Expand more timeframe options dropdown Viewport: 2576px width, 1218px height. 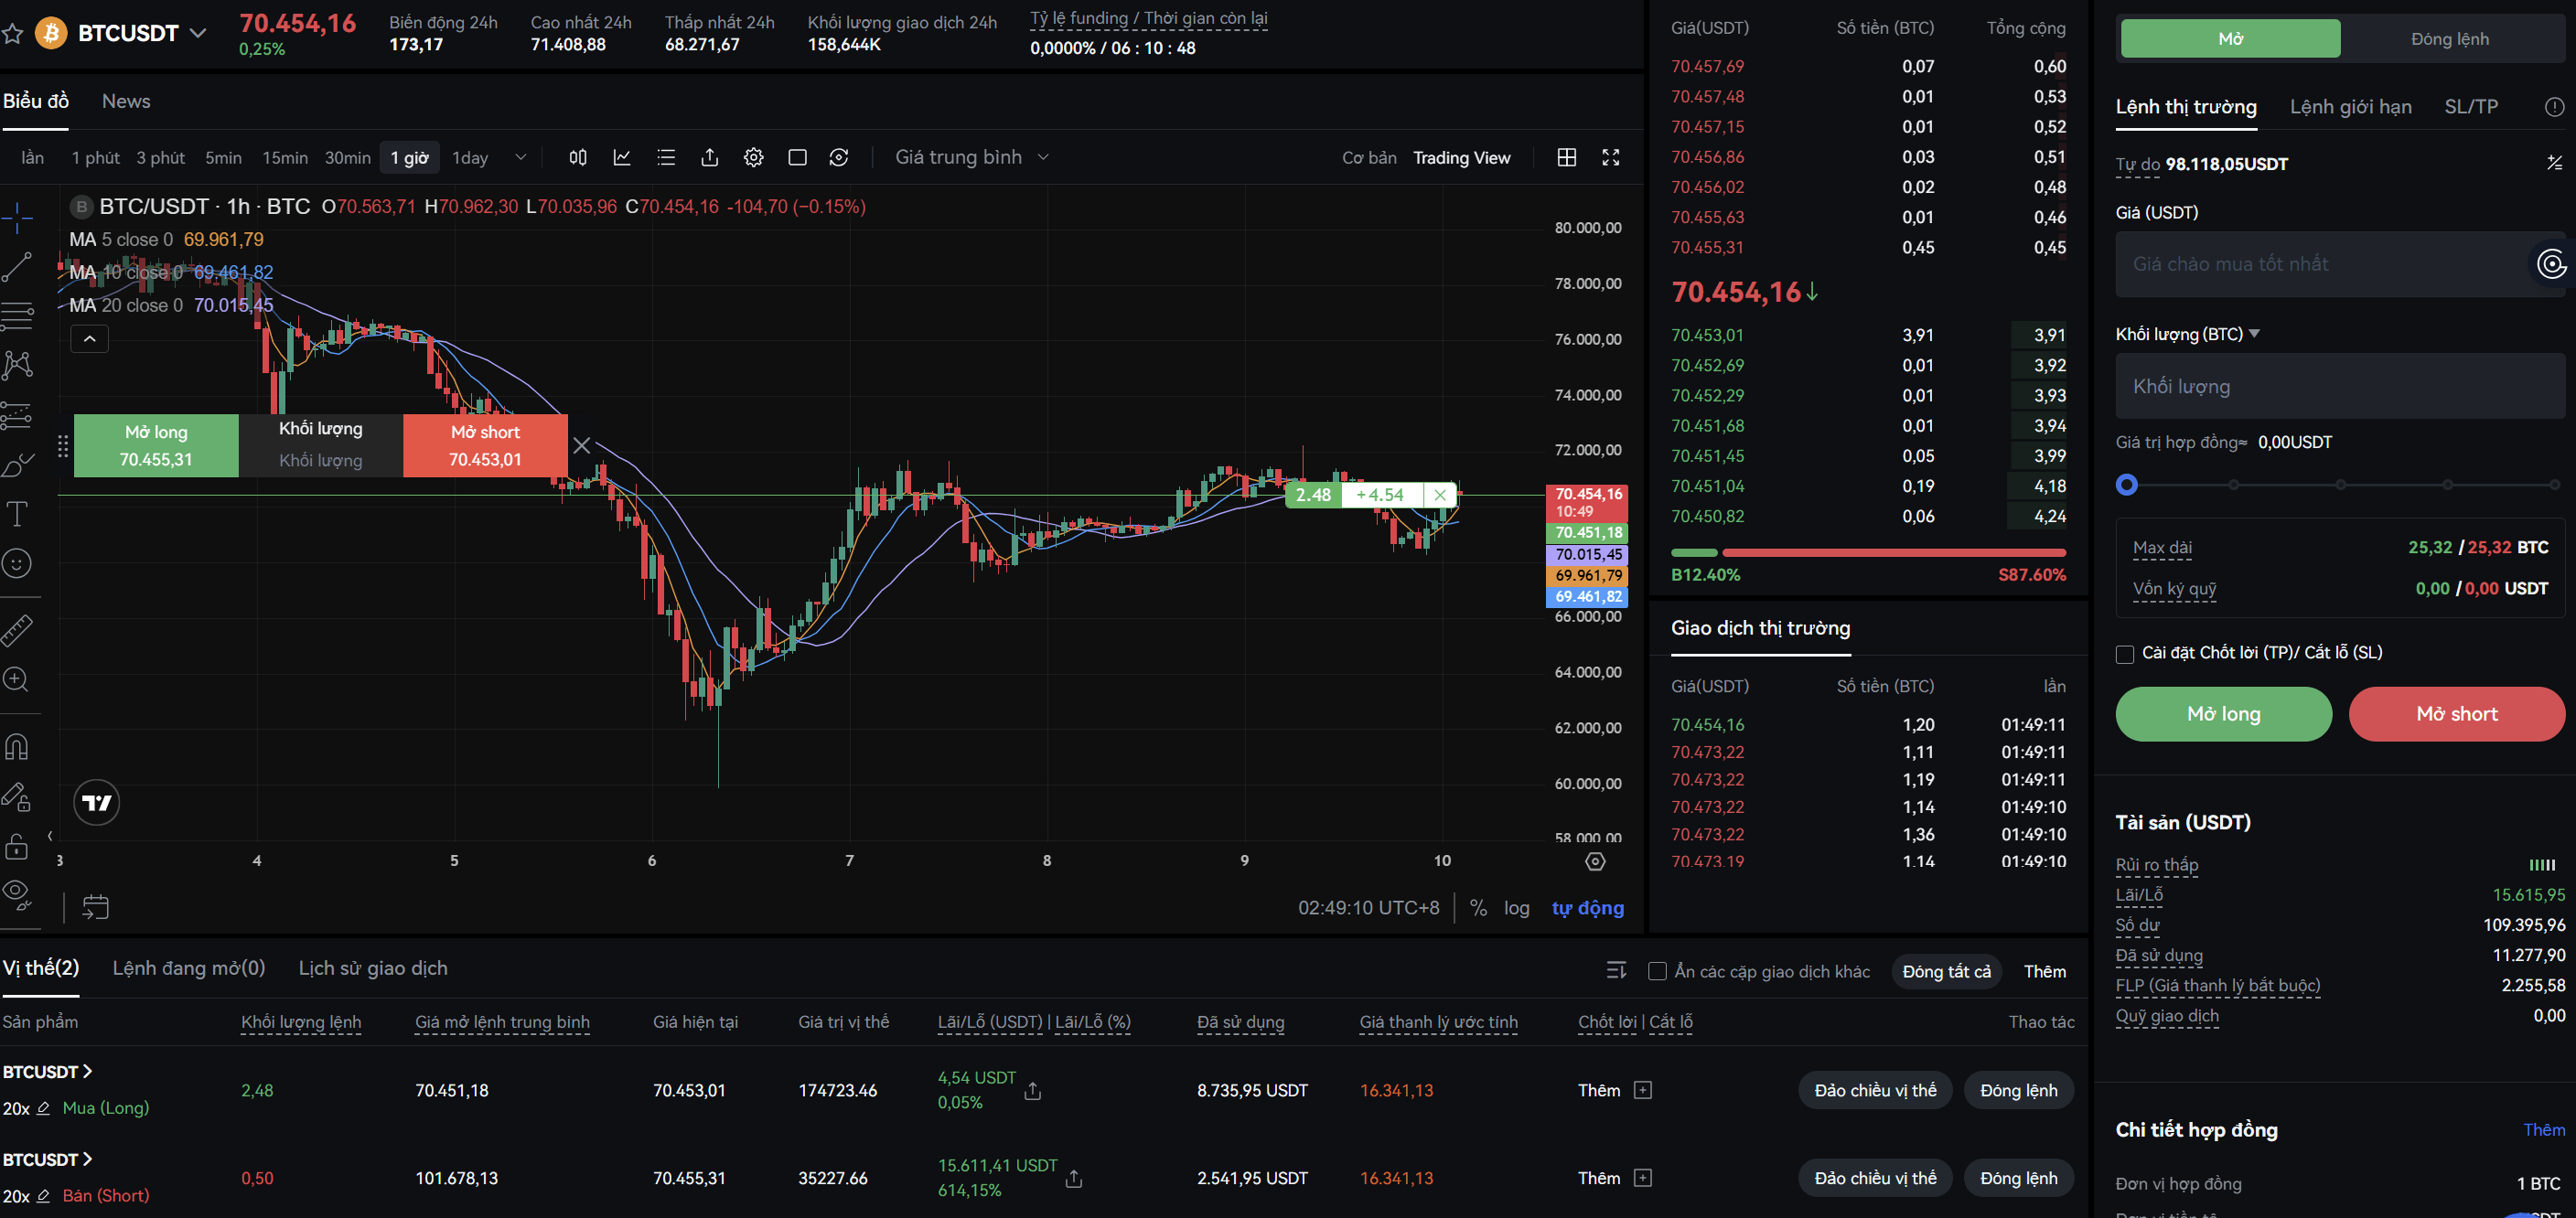click(520, 157)
